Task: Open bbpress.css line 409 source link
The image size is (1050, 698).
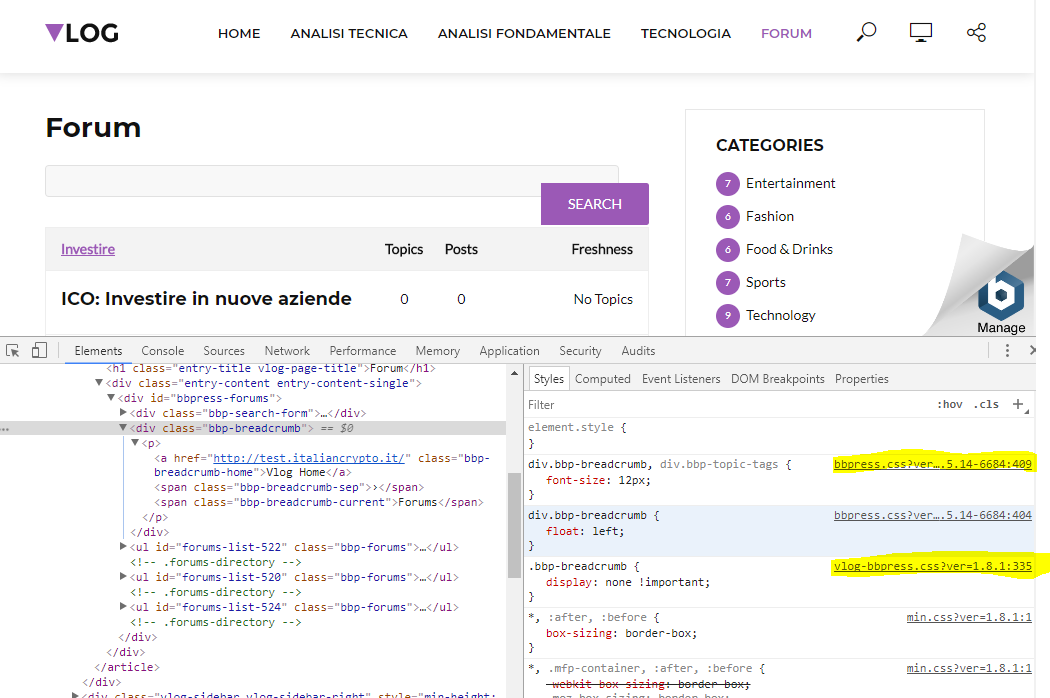Action: coord(933,464)
